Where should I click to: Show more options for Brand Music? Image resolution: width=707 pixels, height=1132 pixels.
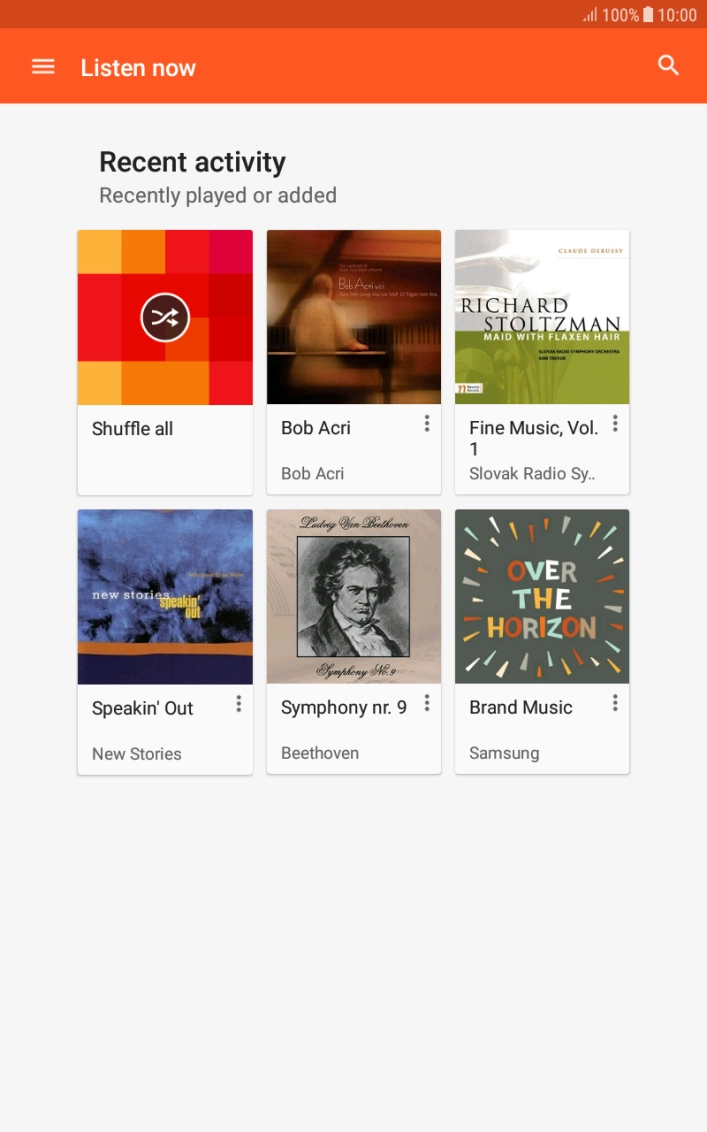[615, 704]
